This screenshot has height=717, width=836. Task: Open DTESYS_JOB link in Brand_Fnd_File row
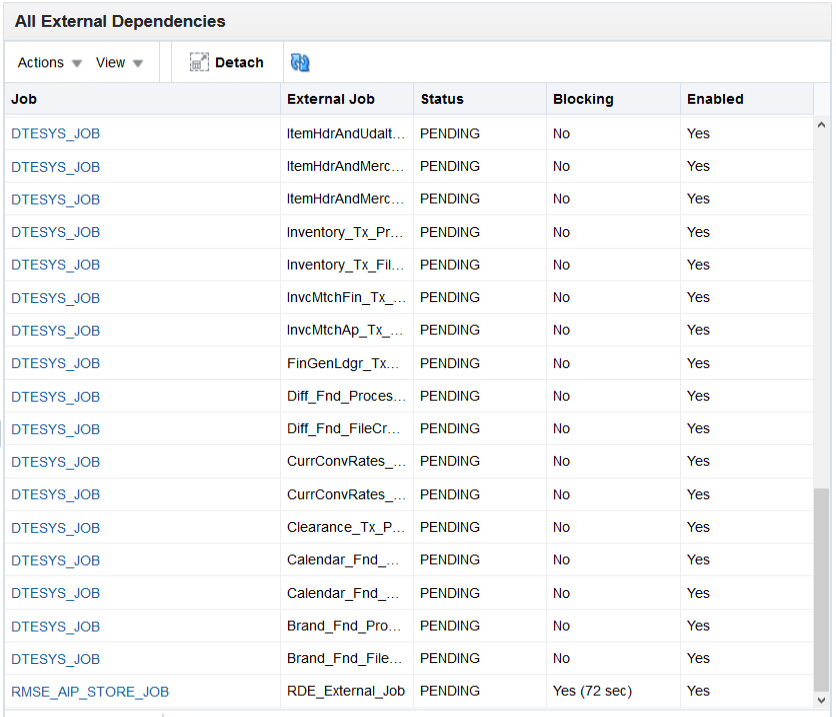tap(55, 659)
